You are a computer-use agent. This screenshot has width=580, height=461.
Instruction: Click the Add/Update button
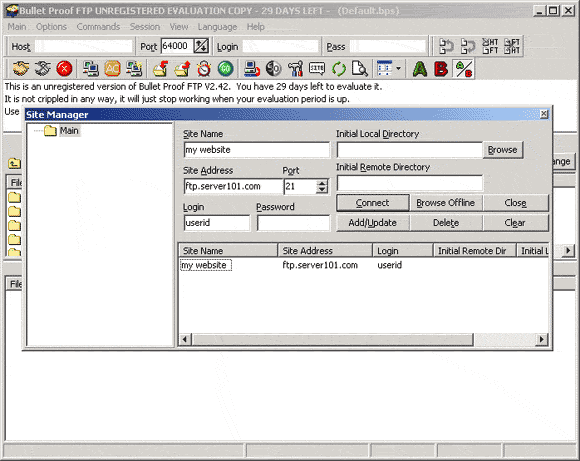[x=372, y=223]
